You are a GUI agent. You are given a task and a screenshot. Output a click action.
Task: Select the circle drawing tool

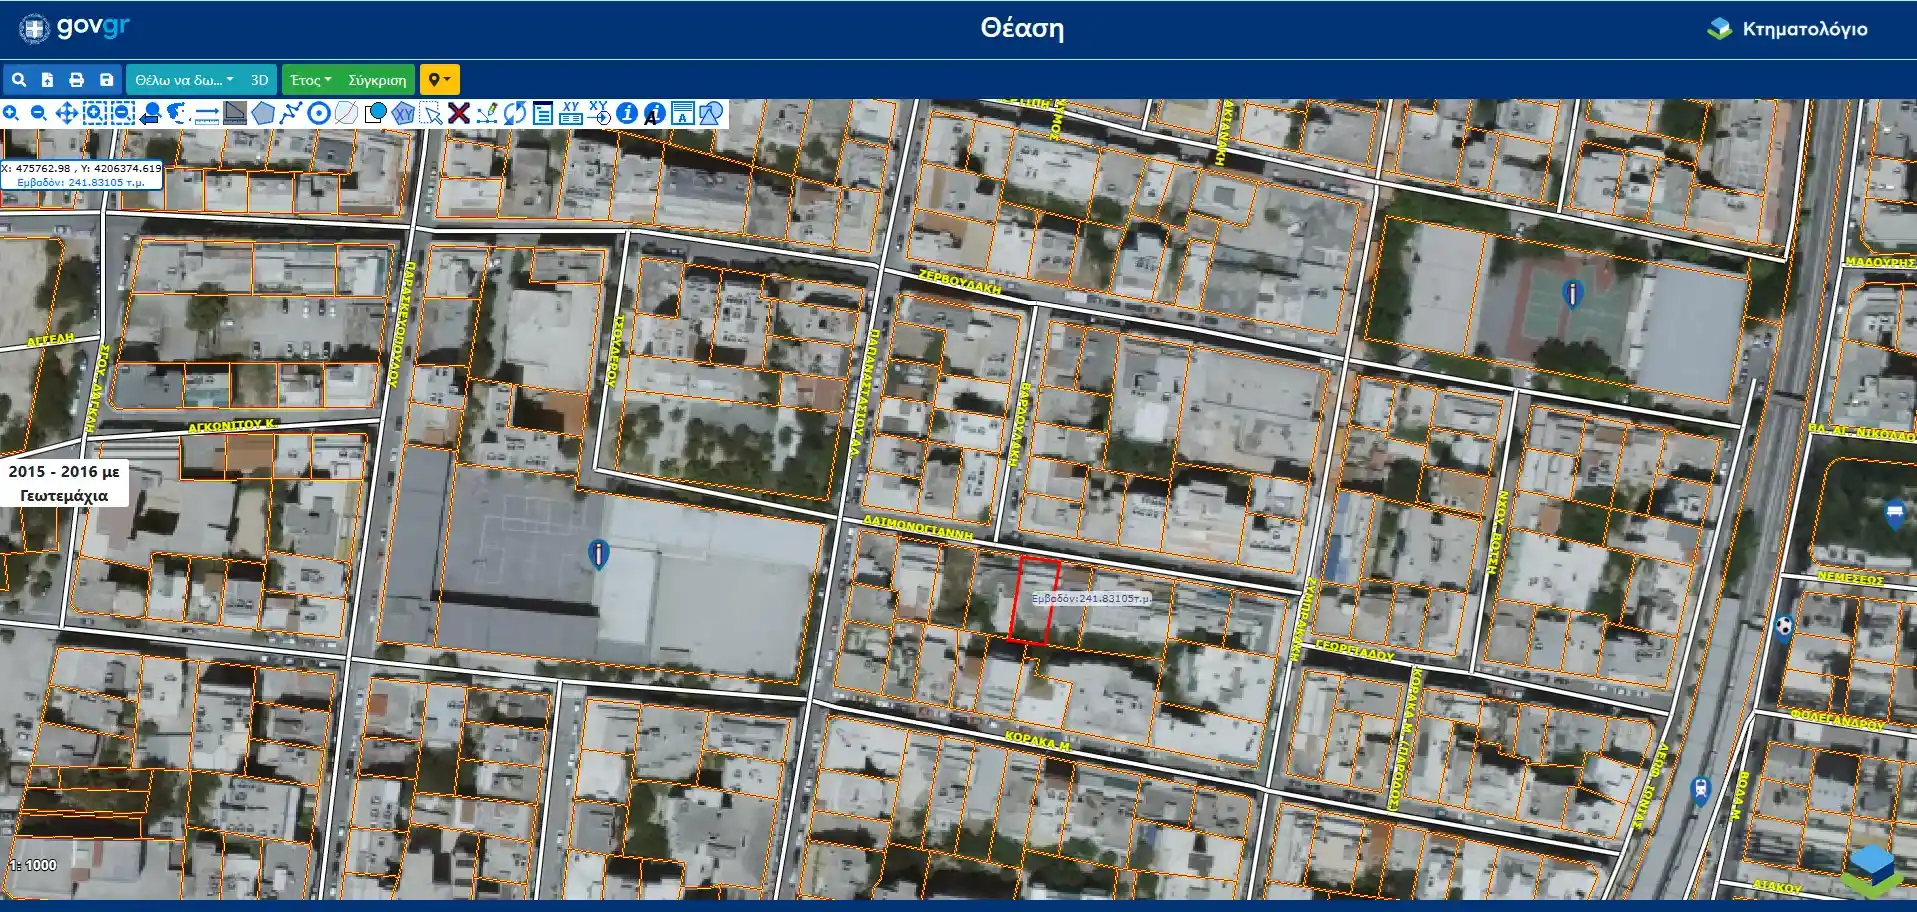[319, 113]
